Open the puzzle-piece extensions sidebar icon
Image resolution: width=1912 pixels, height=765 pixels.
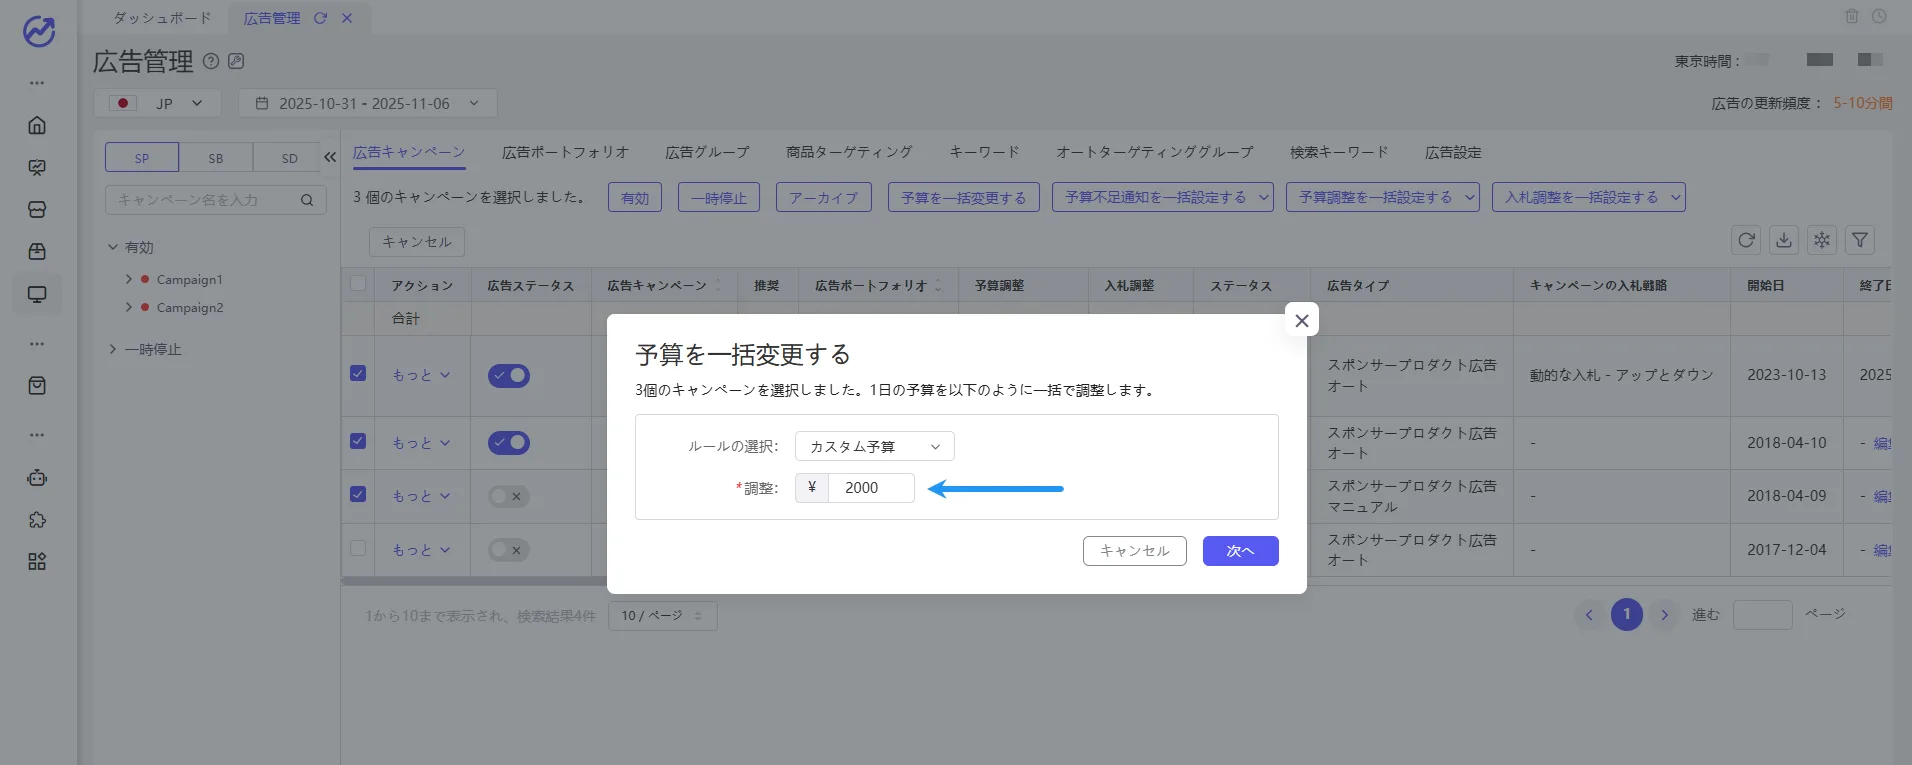coord(37,520)
